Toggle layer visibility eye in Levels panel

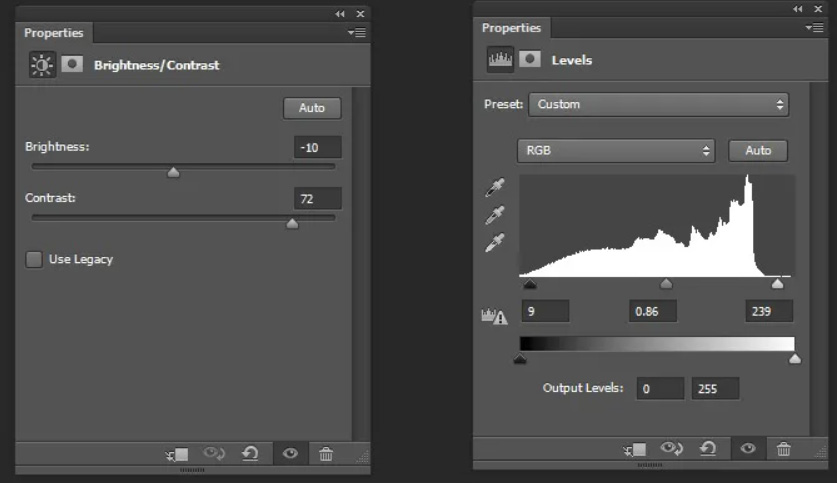(748, 448)
